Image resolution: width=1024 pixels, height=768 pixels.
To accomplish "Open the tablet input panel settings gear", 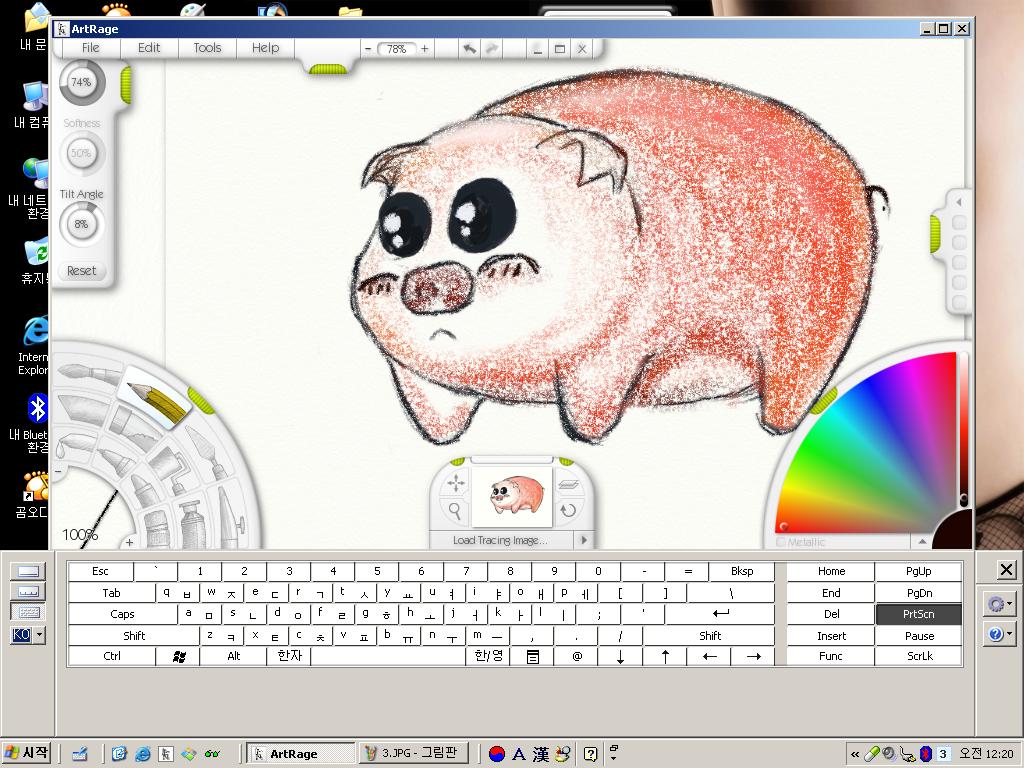I will (997, 604).
